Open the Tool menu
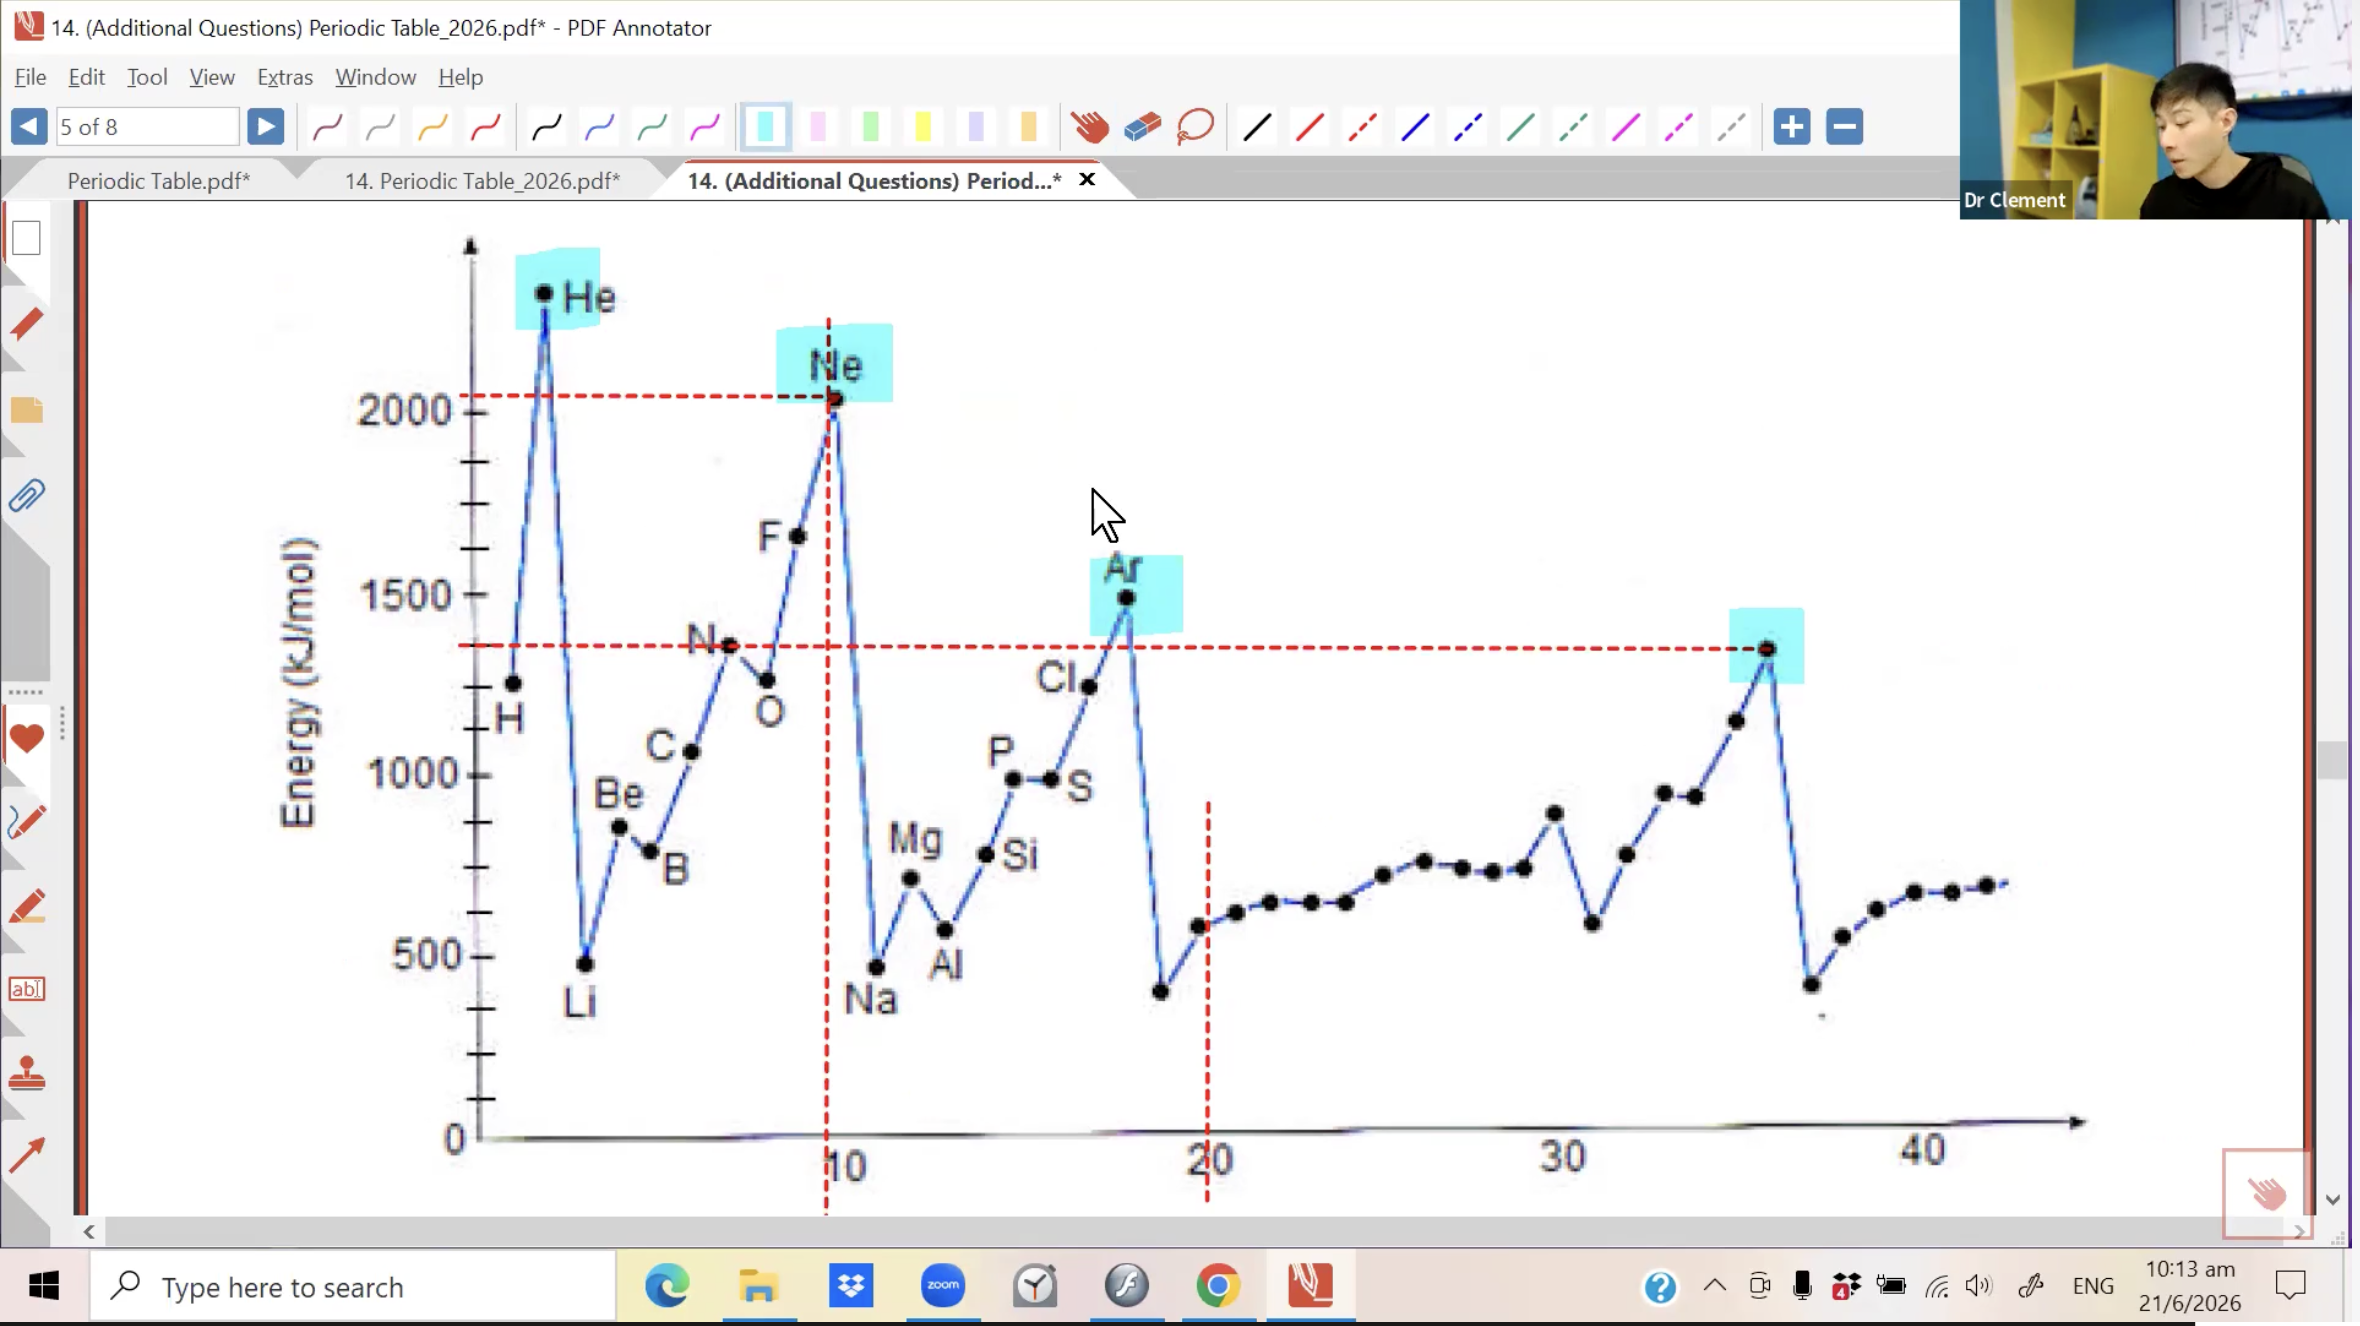Image resolution: width=2360 pixels, height=1326 pixels. coord(147,77)
